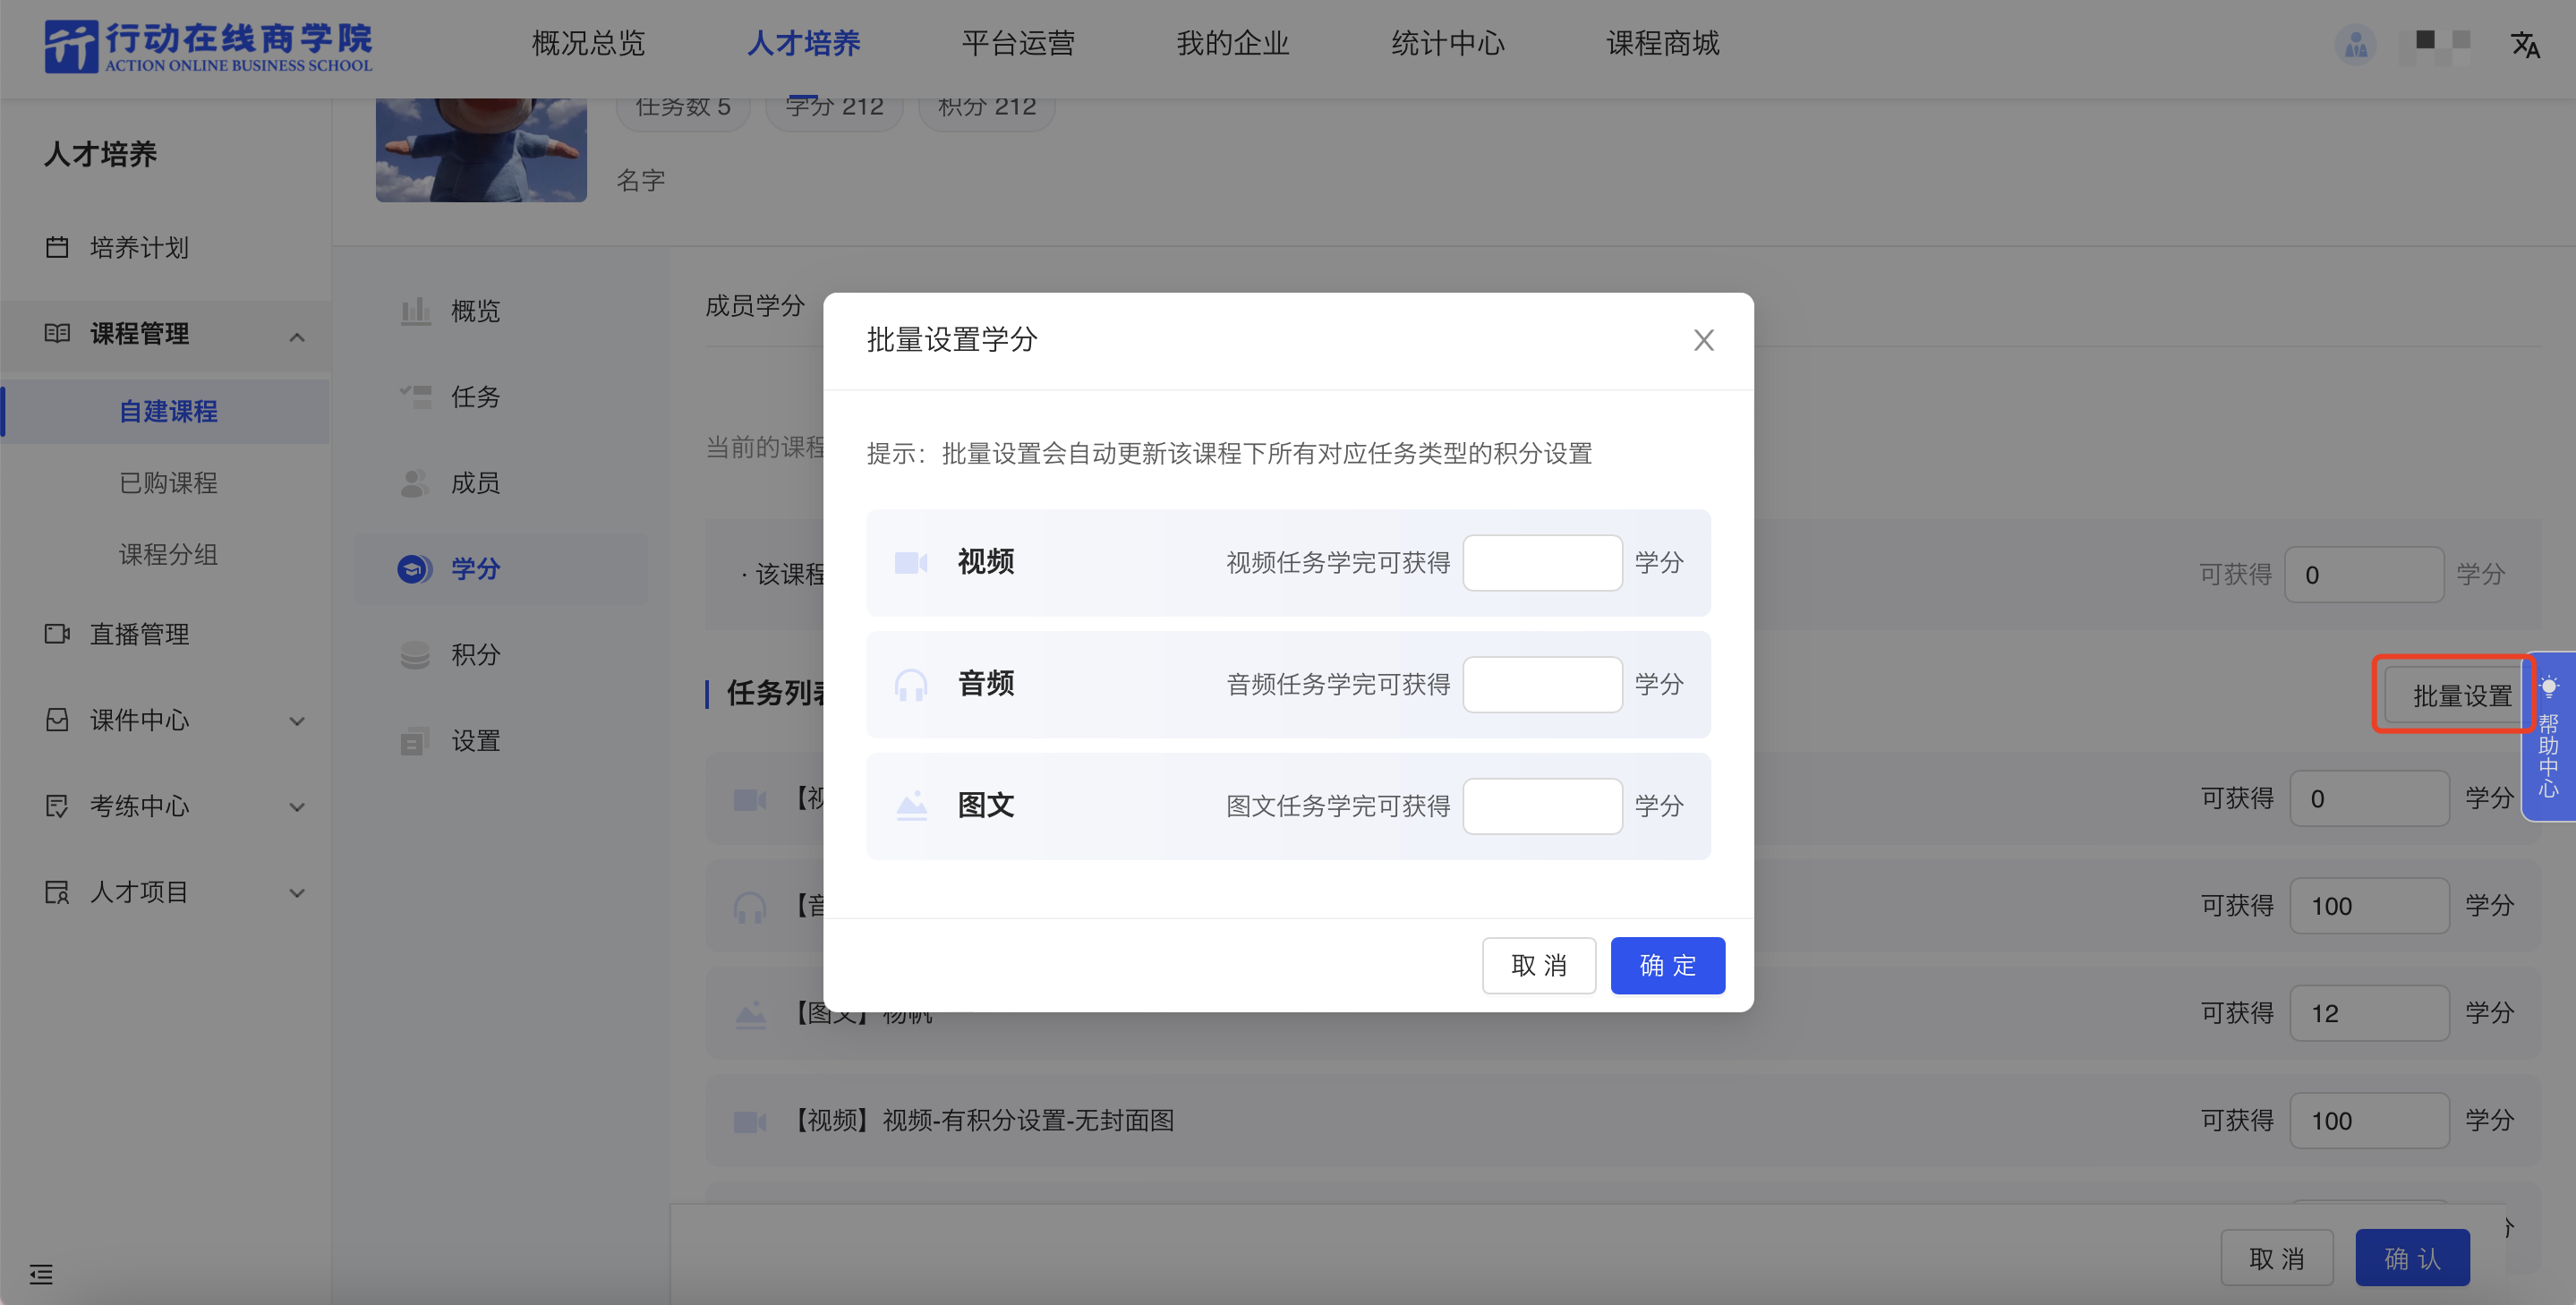Click the 课件中心 icon
The height and width of the screenshot is (1305, 2576).
click(57, 720)
